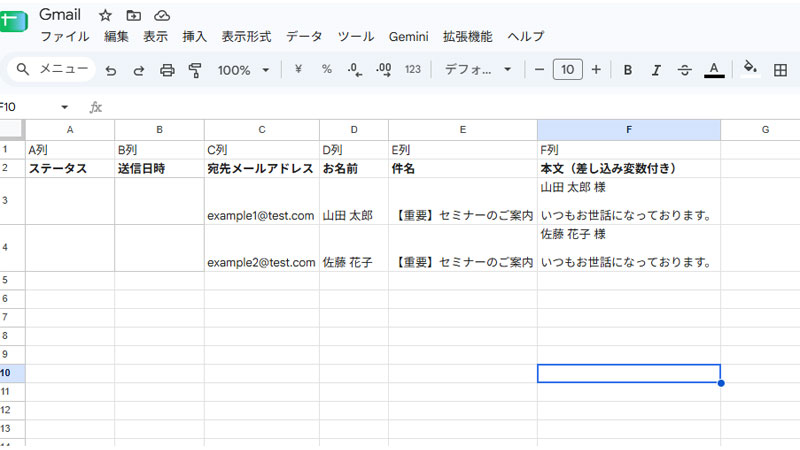
Task: Open the データ menu
Action: (304, 37)
